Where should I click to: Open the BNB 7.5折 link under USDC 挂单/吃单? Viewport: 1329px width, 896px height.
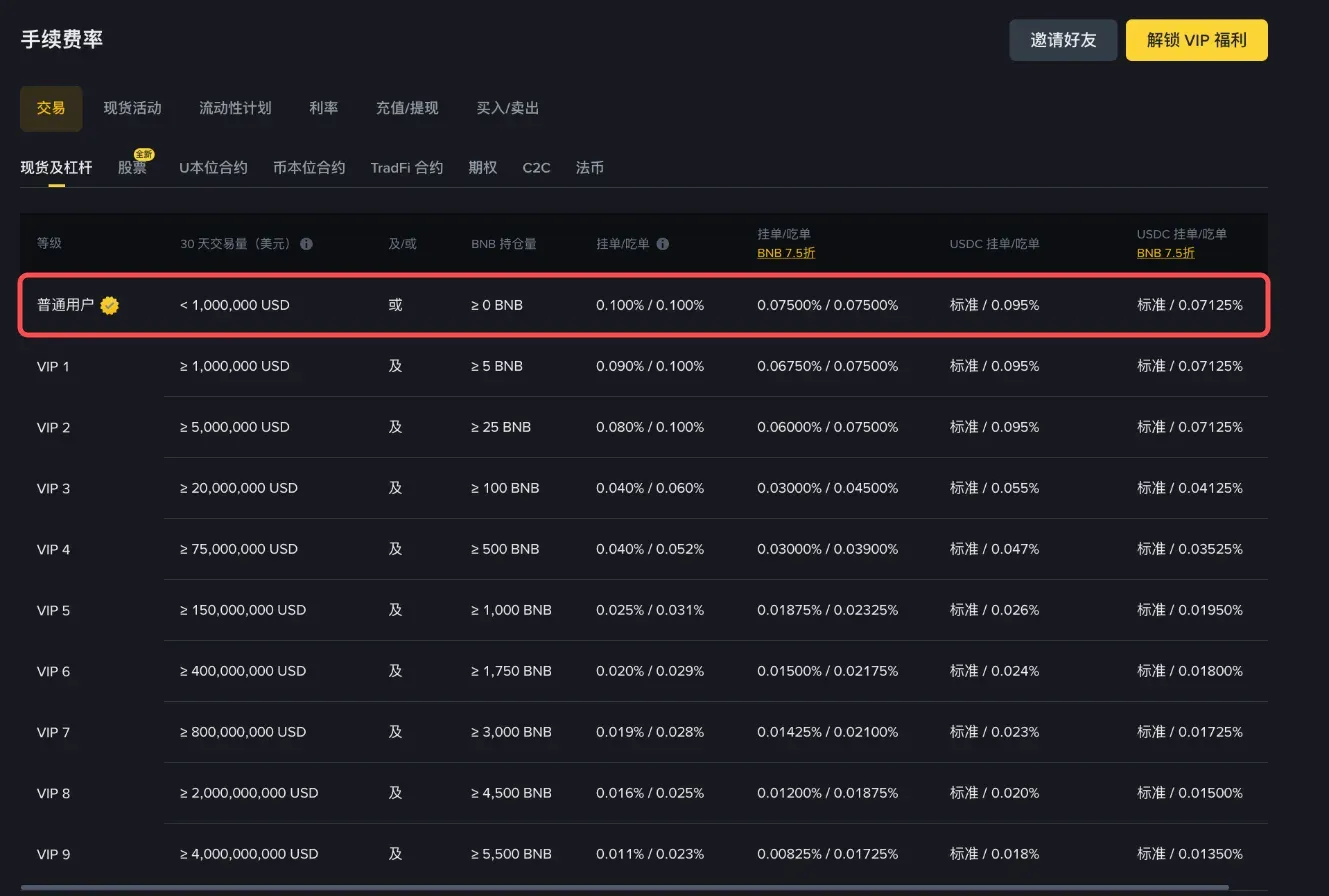[1166, 253]
